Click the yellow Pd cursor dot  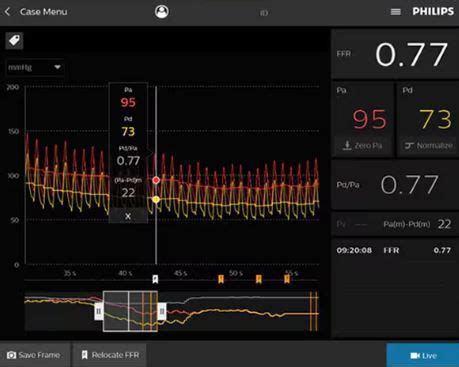coord(156,200)
